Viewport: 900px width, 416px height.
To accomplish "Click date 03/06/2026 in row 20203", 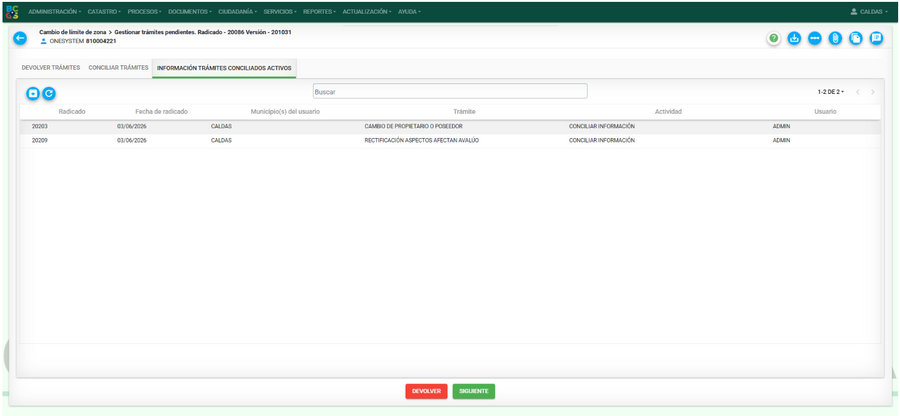I will pos(132,126).
